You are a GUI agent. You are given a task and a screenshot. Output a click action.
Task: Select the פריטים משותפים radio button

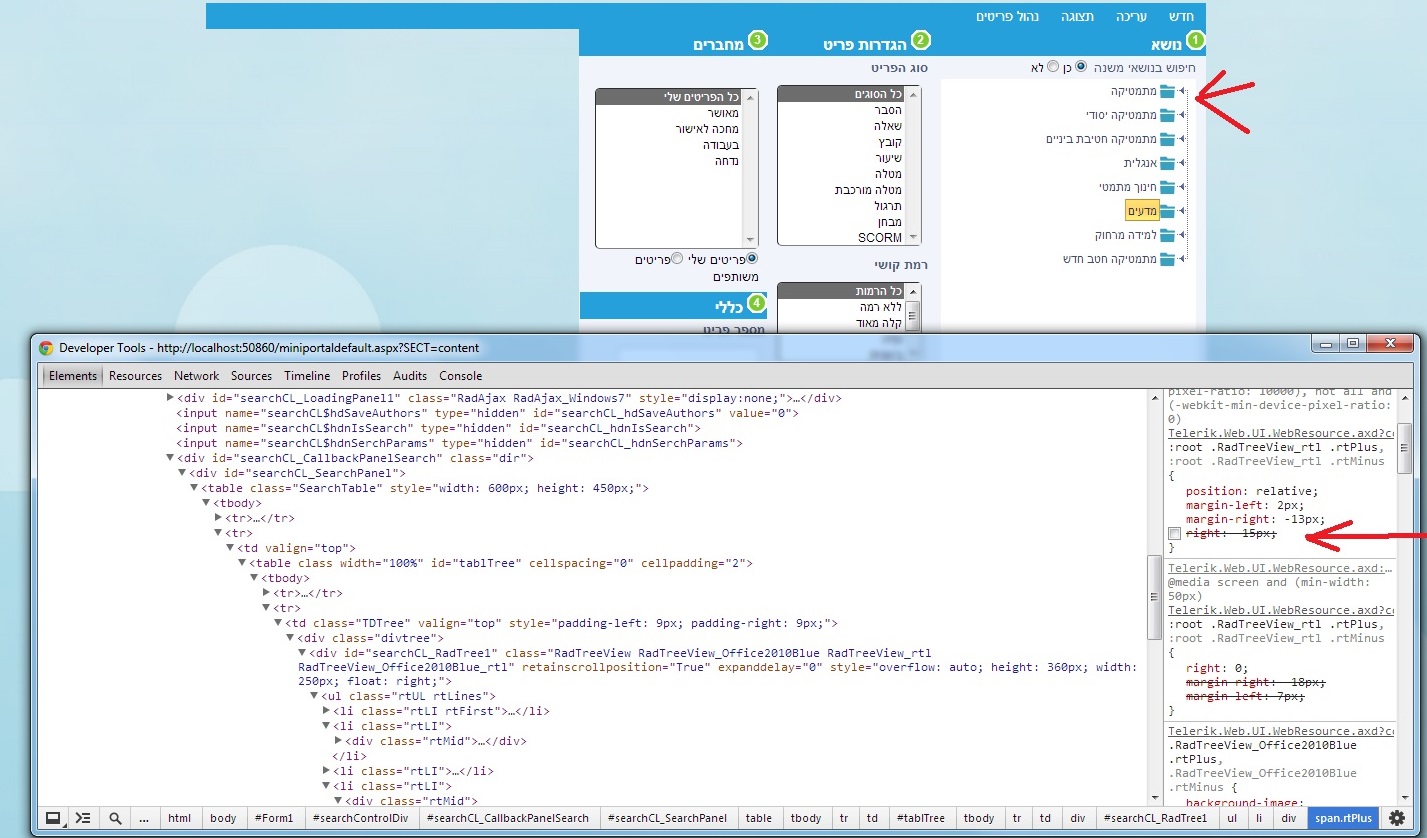pos(677,258)
